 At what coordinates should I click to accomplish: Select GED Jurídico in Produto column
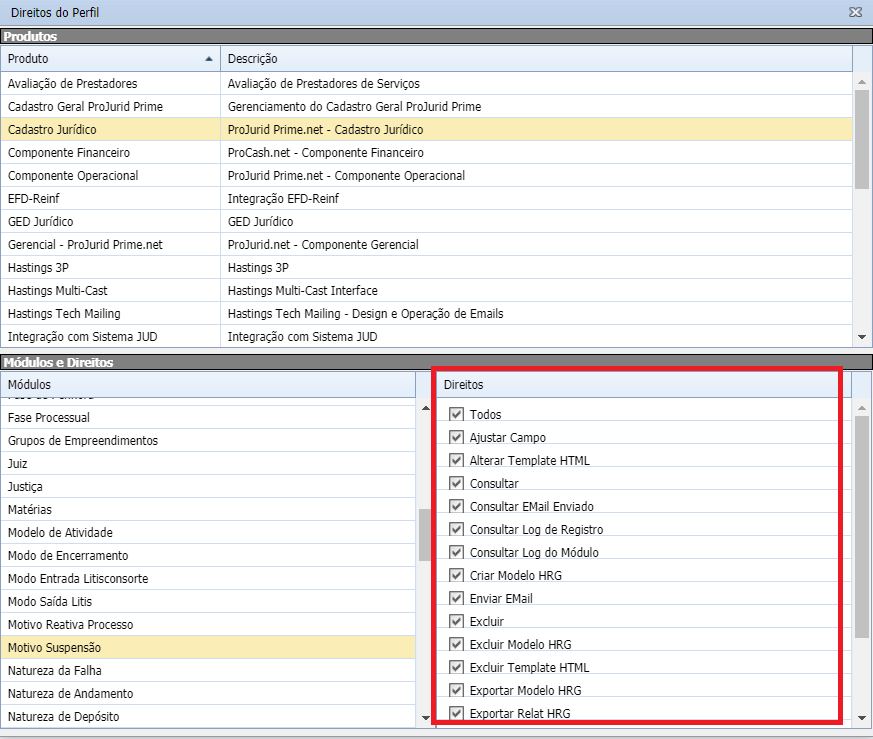[x=110, y=222]
